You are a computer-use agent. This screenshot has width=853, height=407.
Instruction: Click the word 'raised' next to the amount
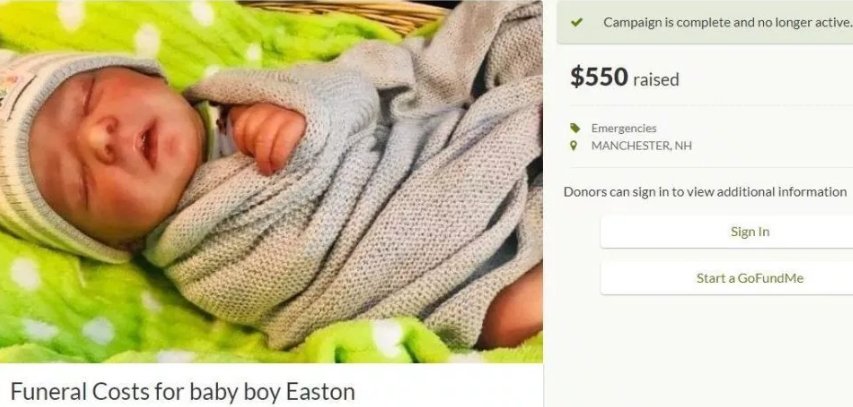pyautogui.click(x=656, y=79)
